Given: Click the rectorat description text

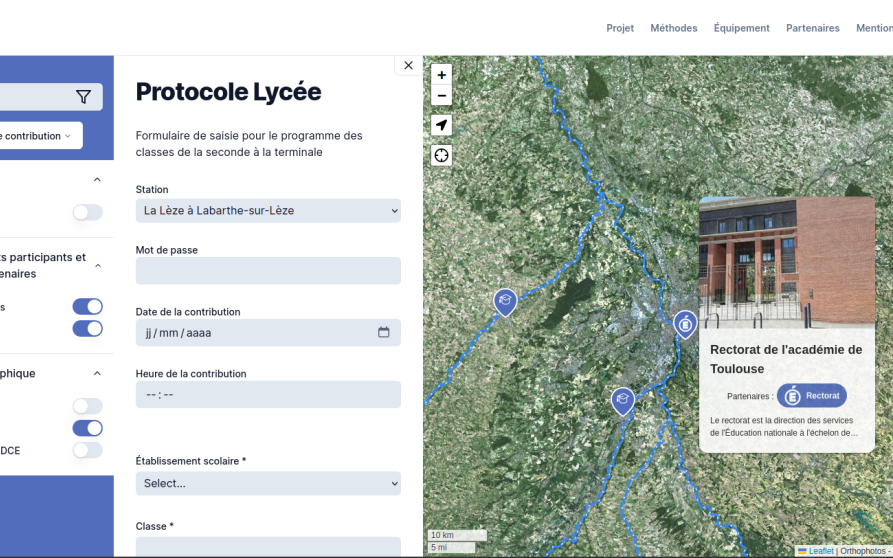Looking at the screenshot, I should tap(784, 426).
